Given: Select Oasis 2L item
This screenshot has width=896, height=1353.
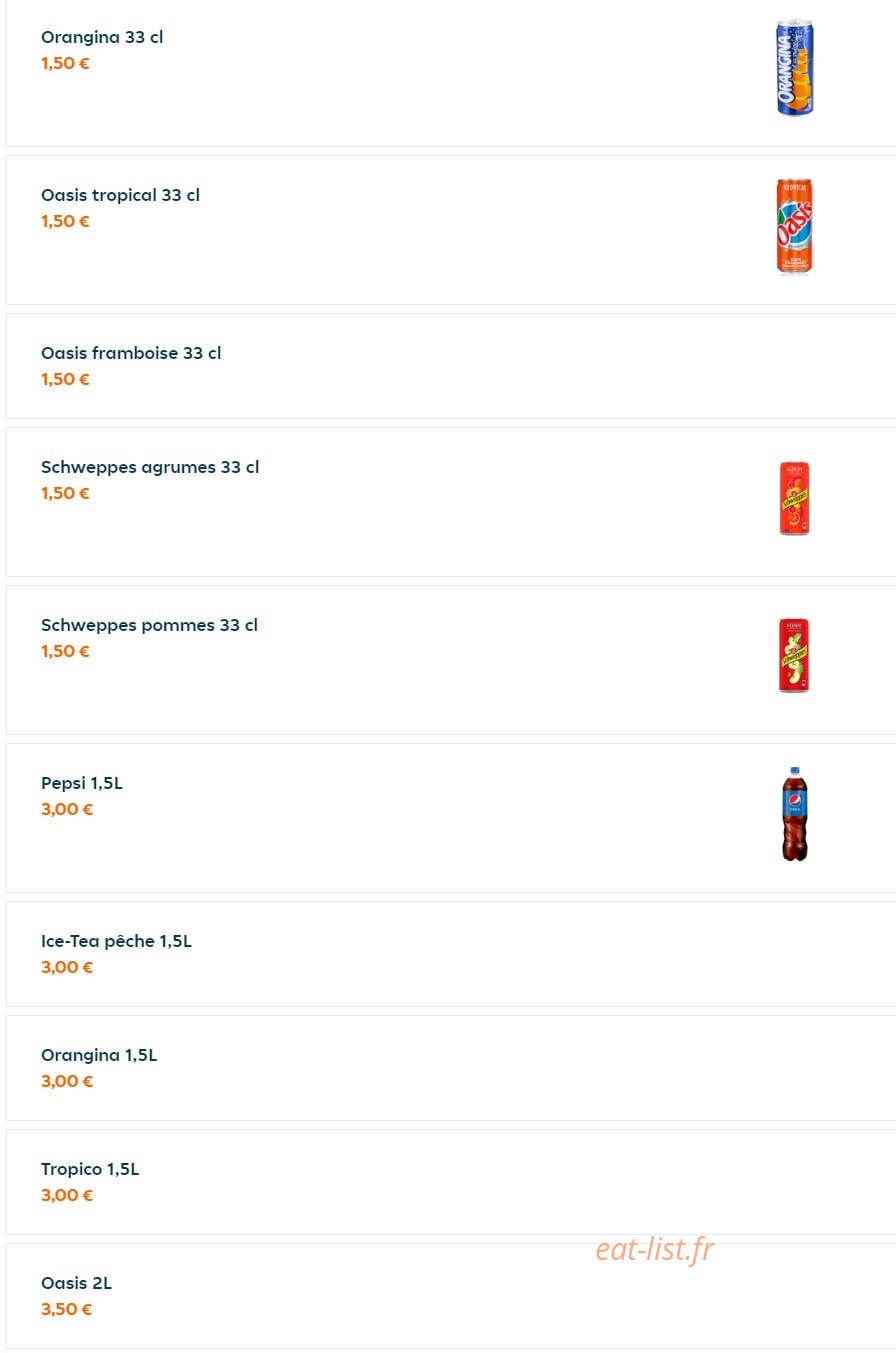Looking at the screenshot, I should [x=76, y=1283].
